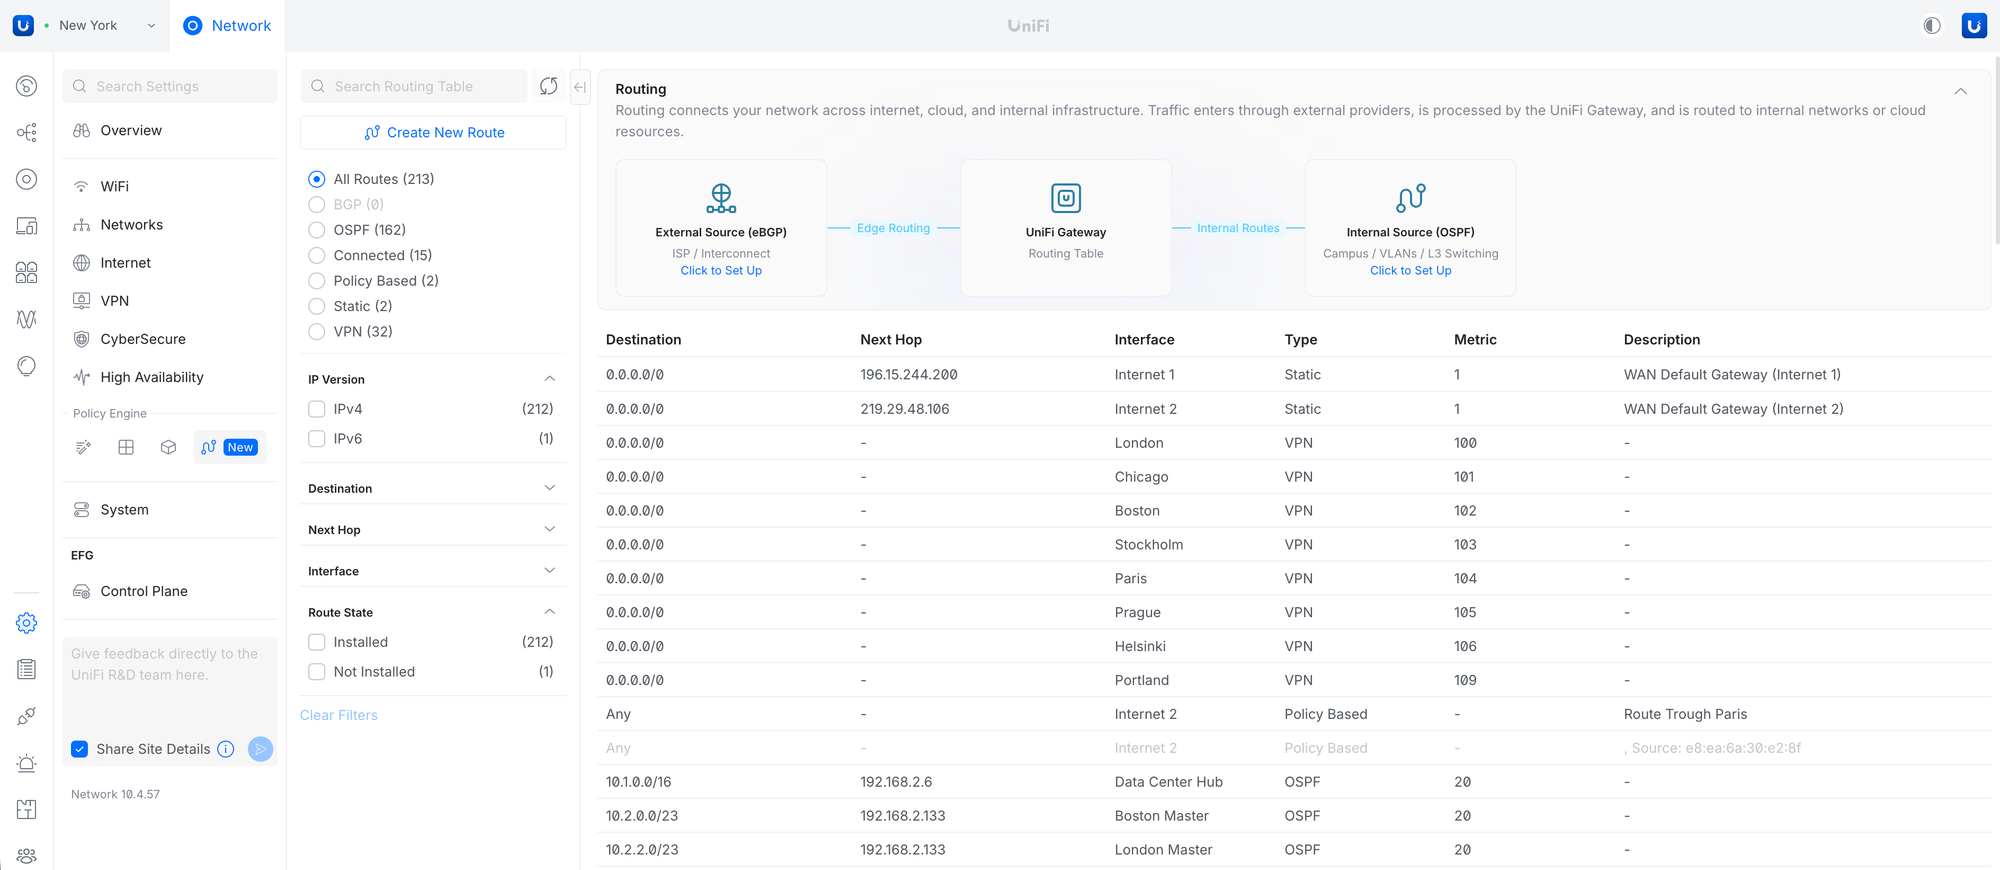This screenshot has width=2000, height=870.
Task: Expand the Next Hop filter section
Action: 549,529
